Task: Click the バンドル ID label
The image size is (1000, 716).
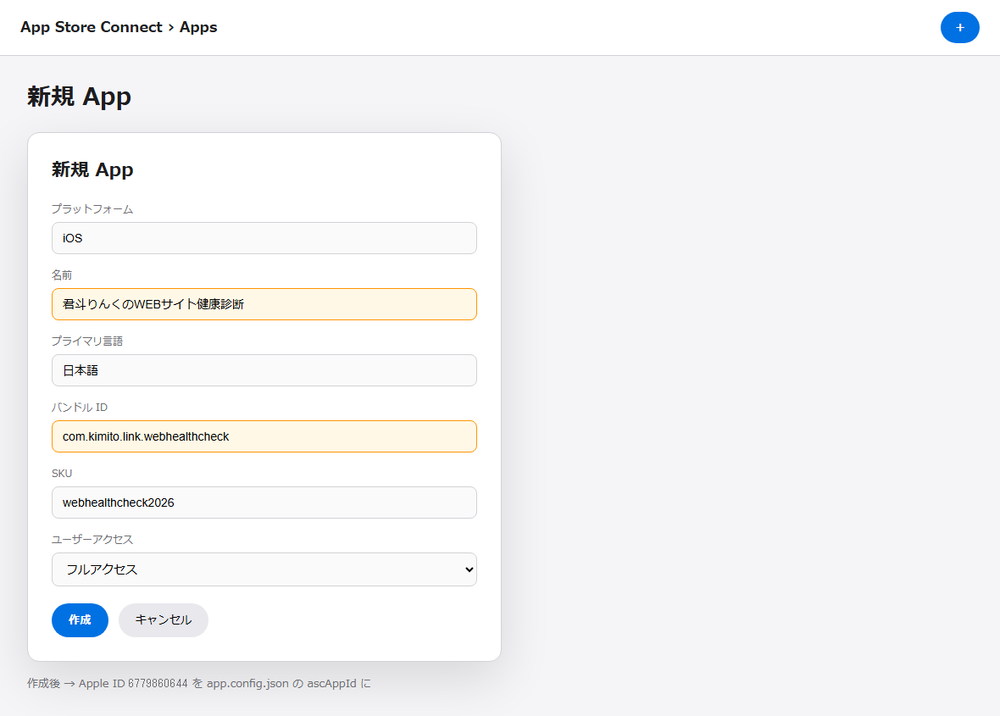Action: (80, 407)
